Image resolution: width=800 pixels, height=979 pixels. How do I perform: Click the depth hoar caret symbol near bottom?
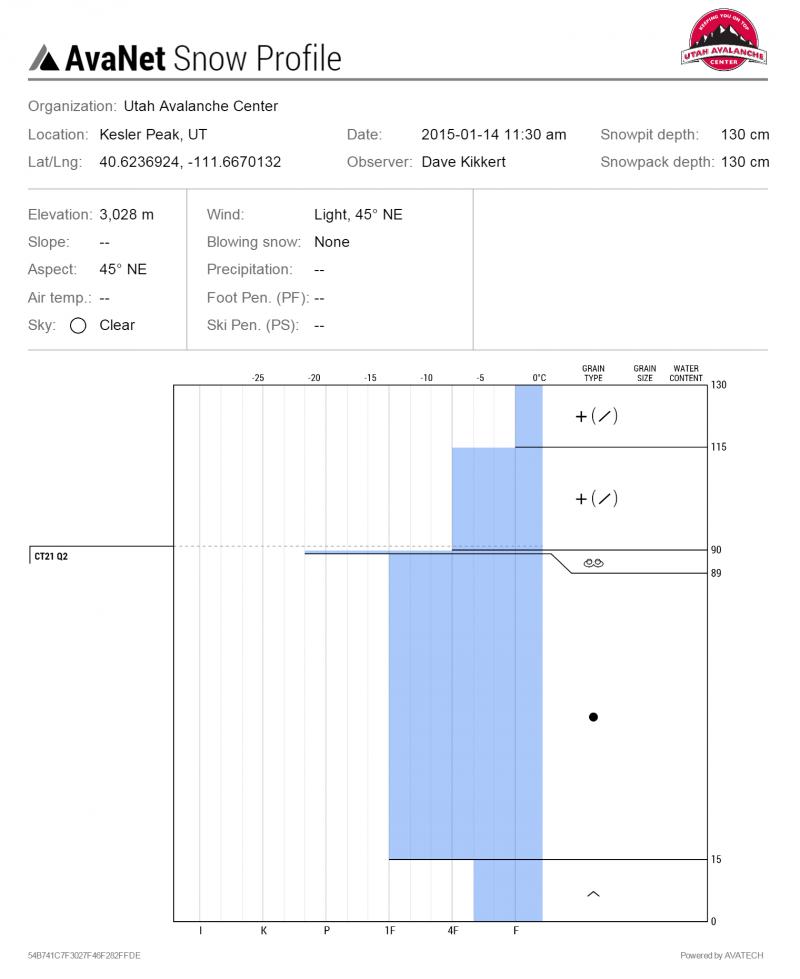(x=593, y=894)
